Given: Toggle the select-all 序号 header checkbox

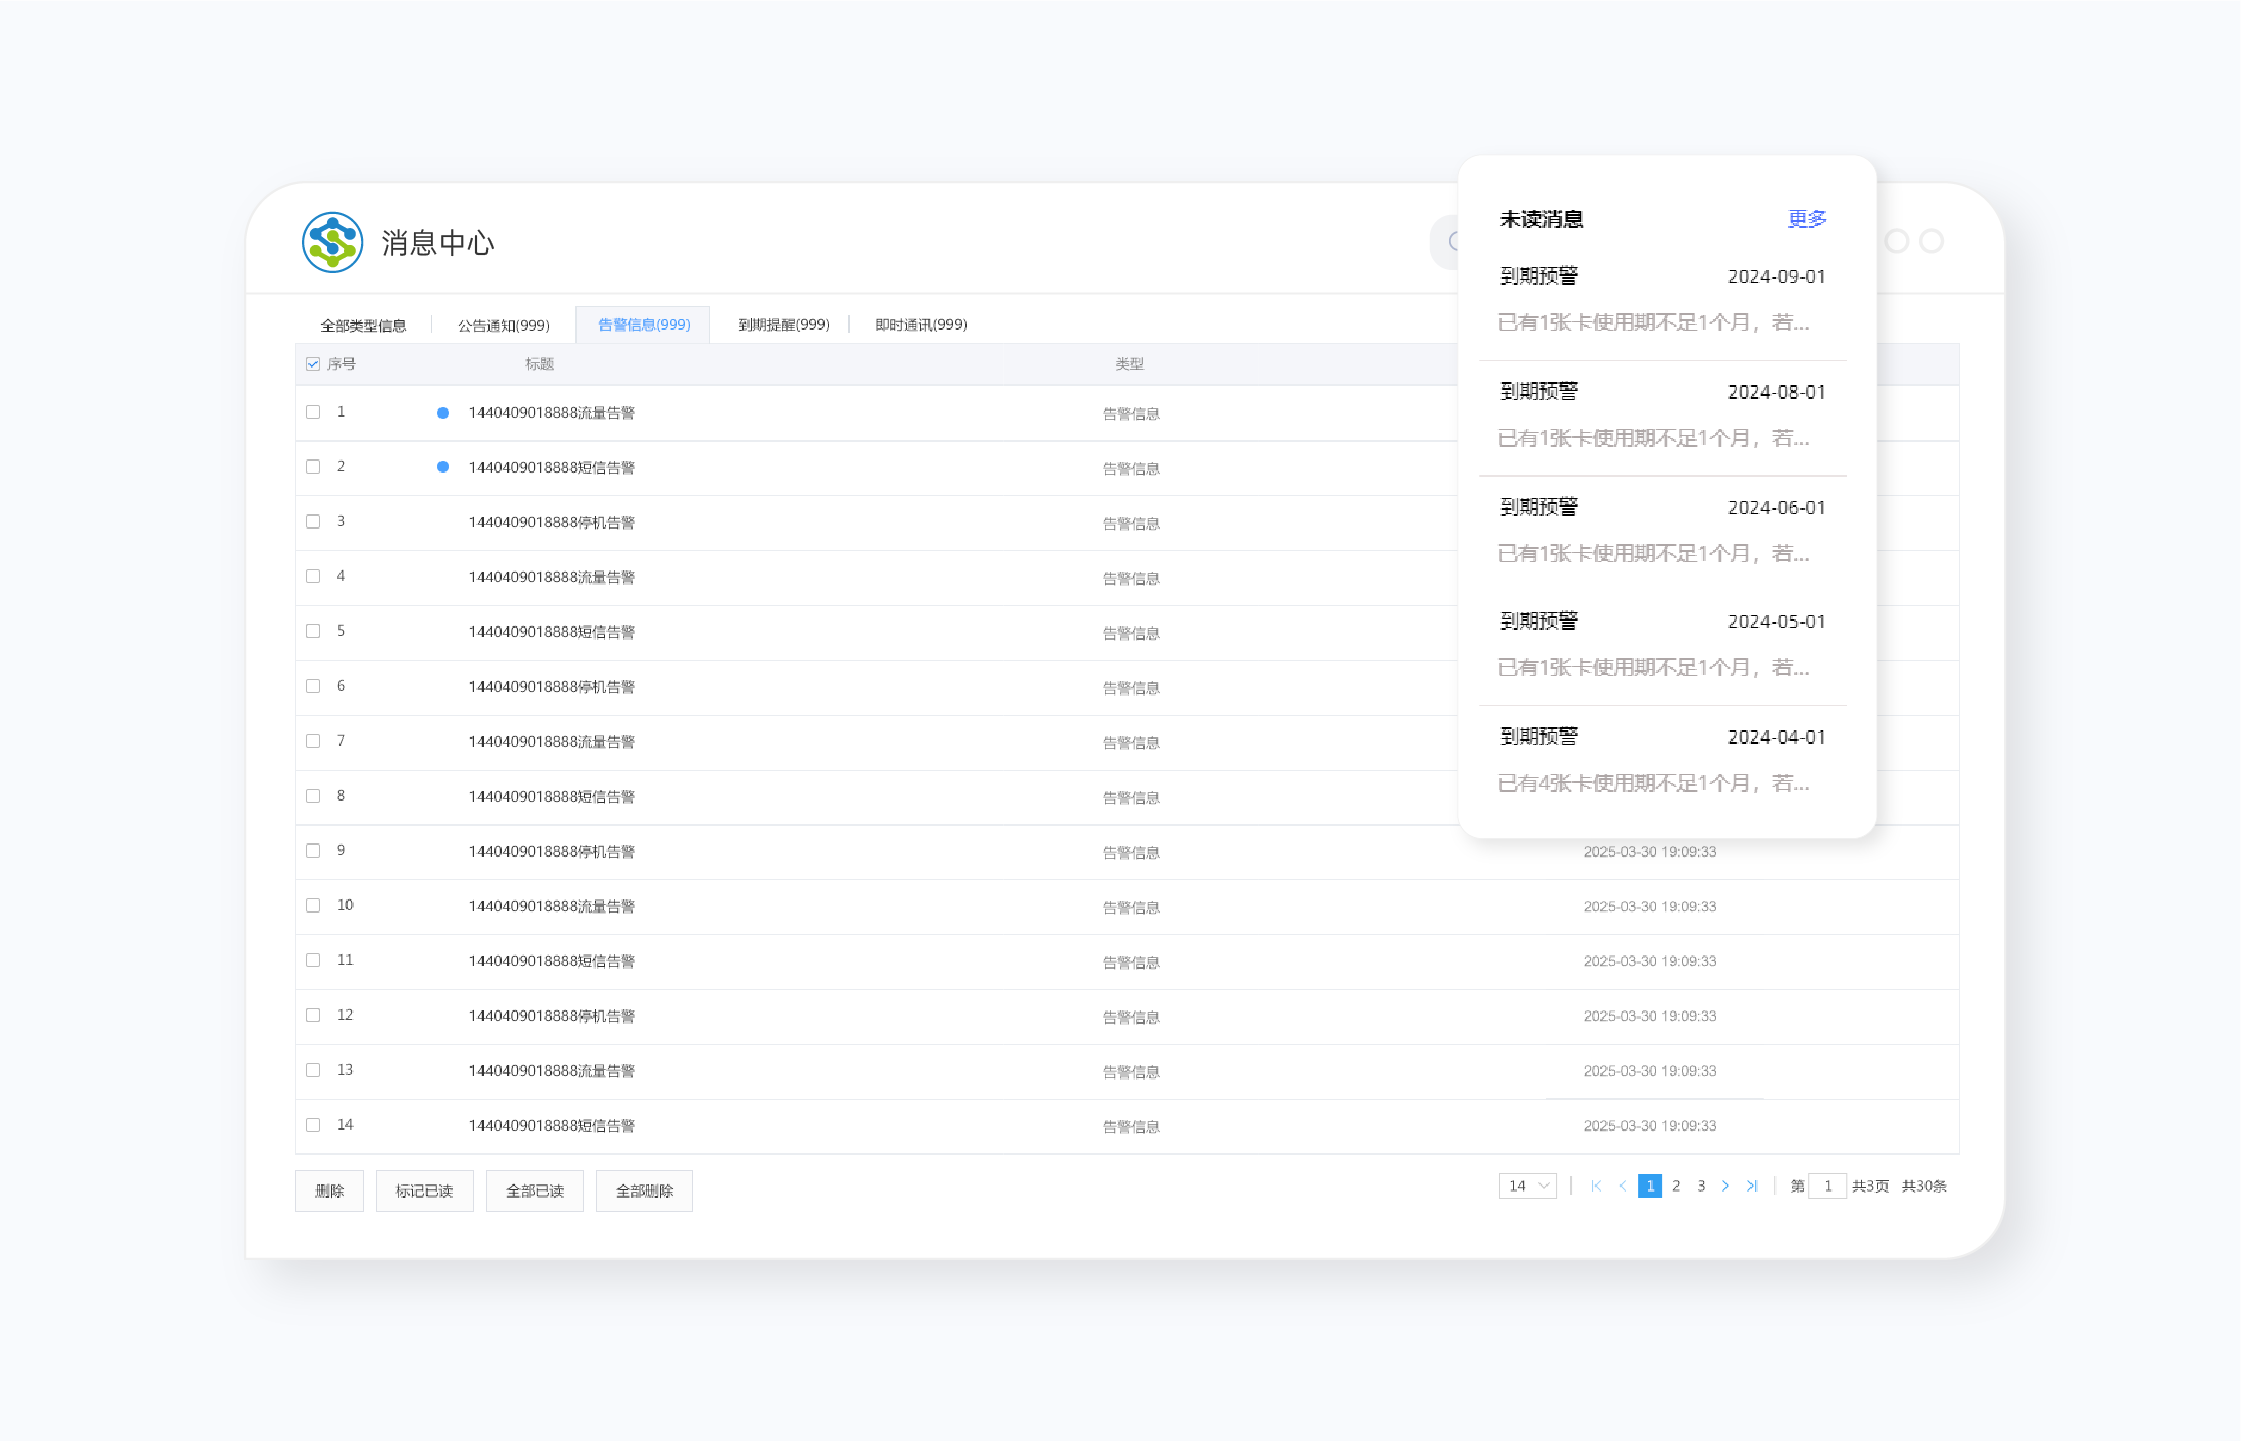Looking at the screenshot, I should (313, 364).
